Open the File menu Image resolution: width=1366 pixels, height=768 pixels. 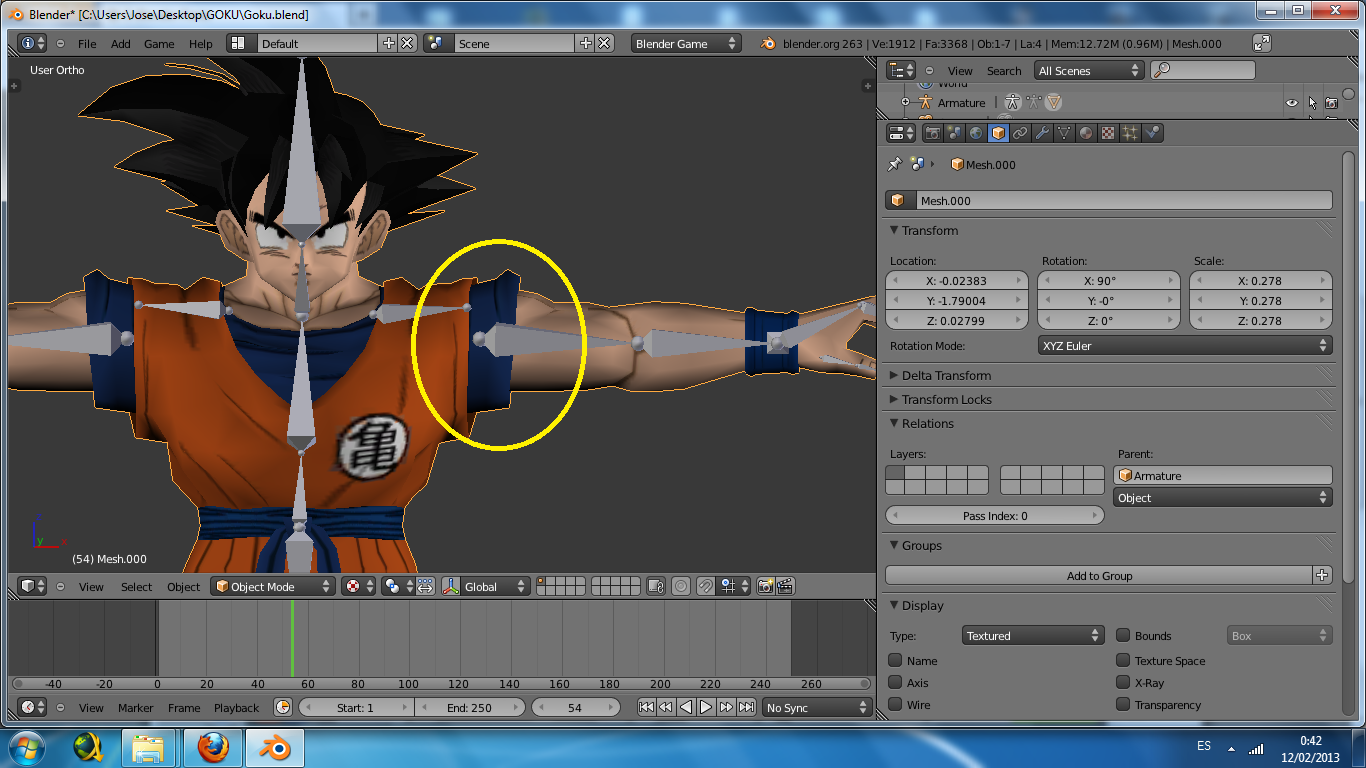87,44
